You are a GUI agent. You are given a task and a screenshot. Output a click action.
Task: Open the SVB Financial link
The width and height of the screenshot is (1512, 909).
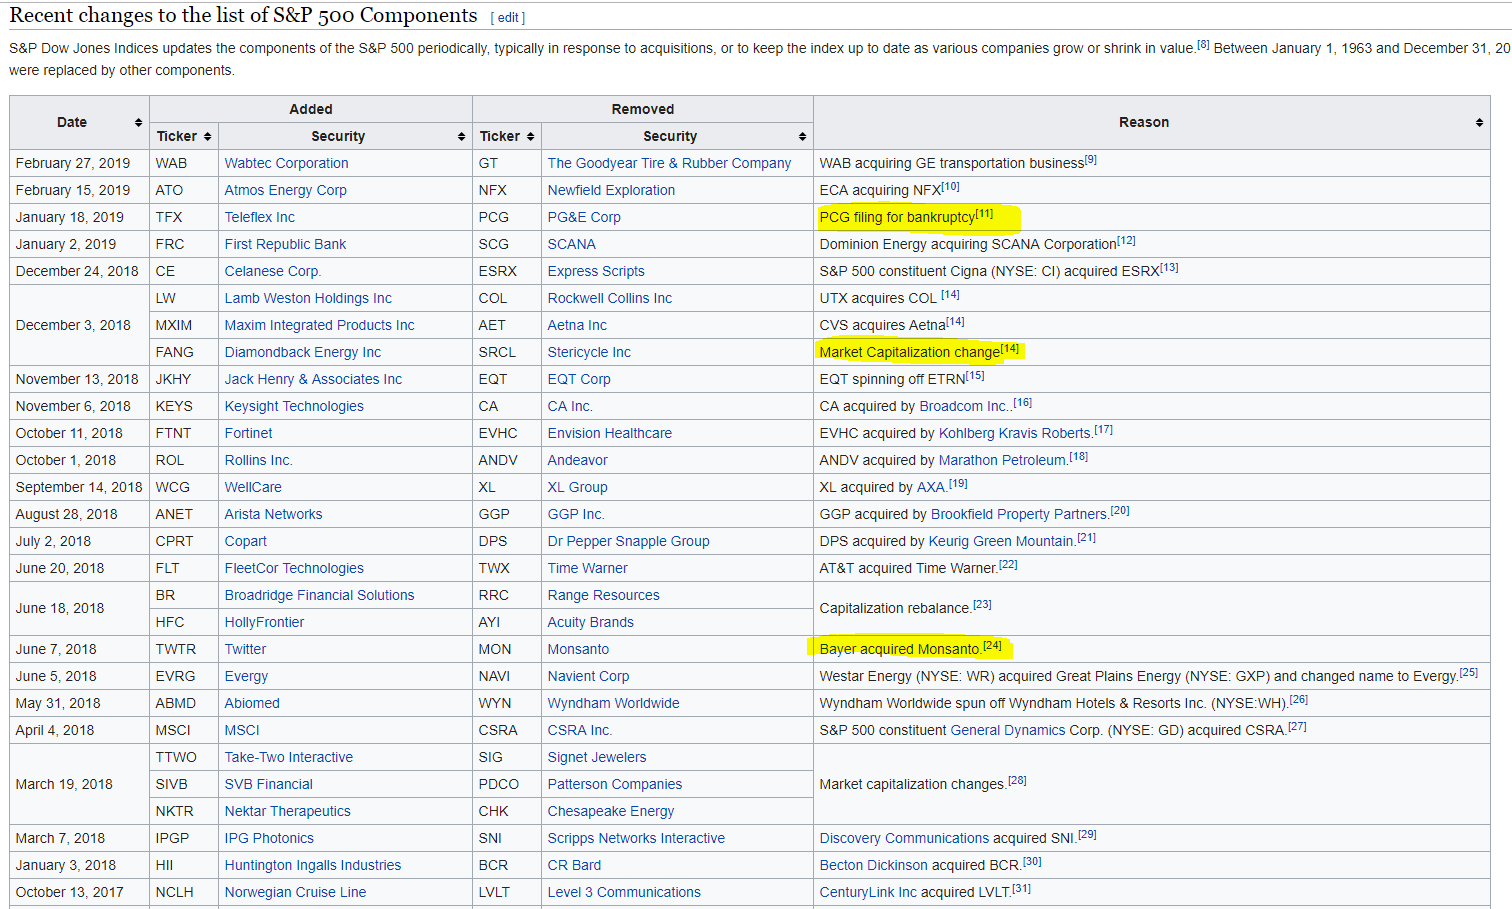(x=268, y=784)
